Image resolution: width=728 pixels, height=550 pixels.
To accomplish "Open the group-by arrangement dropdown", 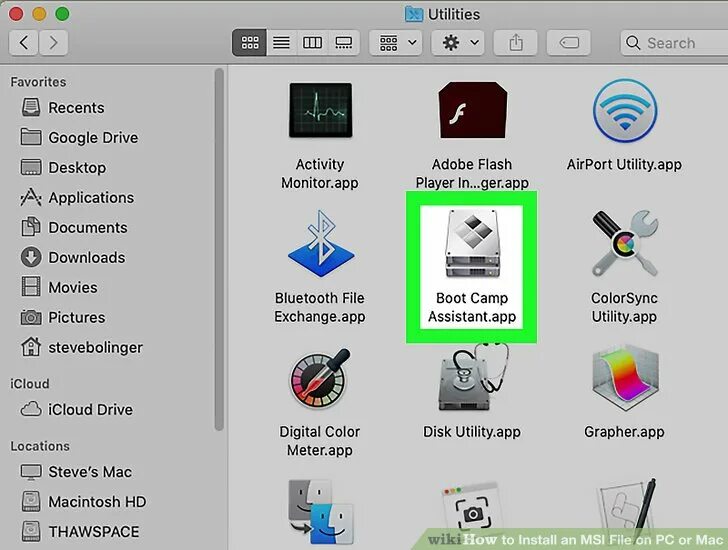I will pos(396,43).
